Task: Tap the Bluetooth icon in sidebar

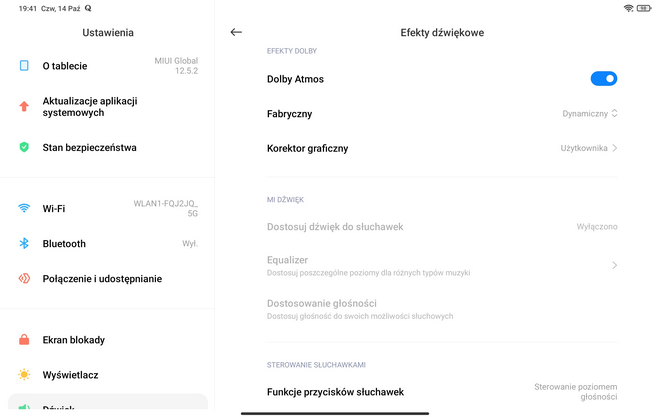Action: click(24, 243)
